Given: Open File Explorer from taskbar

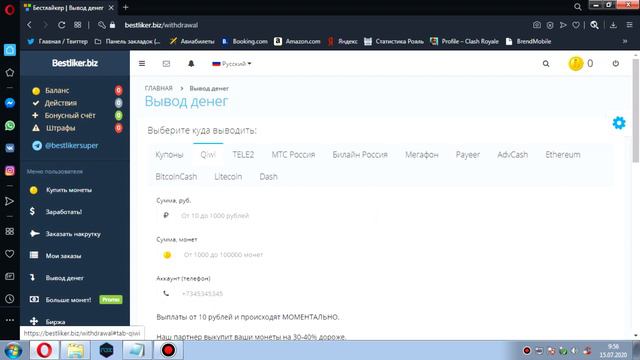Looking at the screenshot, I should pyautogui.click(x=76, y=350).
